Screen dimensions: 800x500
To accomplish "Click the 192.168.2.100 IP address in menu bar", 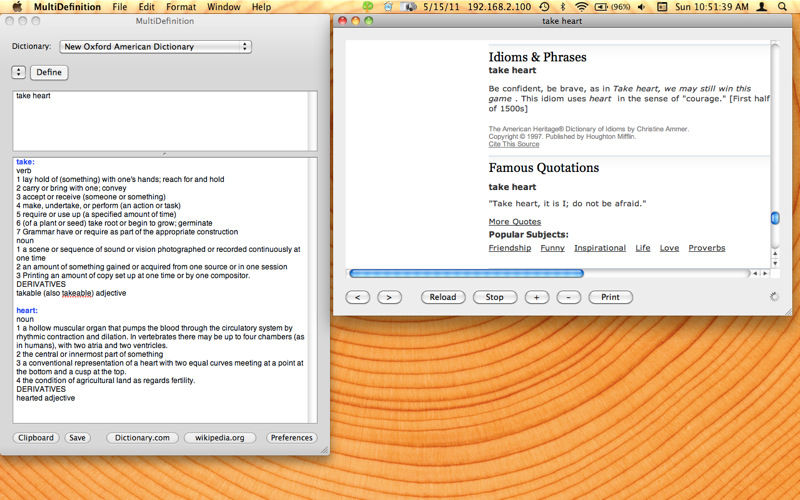I will click(499, 7).
